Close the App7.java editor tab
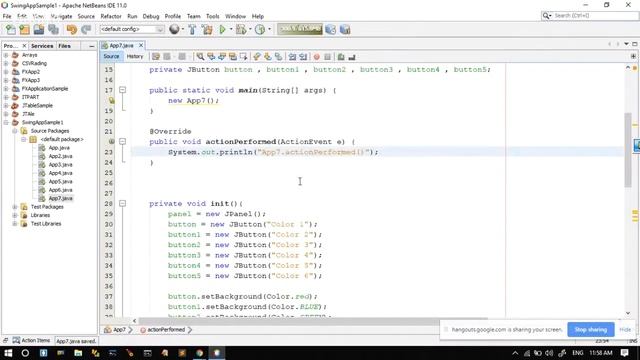 (x=141, y=45)
